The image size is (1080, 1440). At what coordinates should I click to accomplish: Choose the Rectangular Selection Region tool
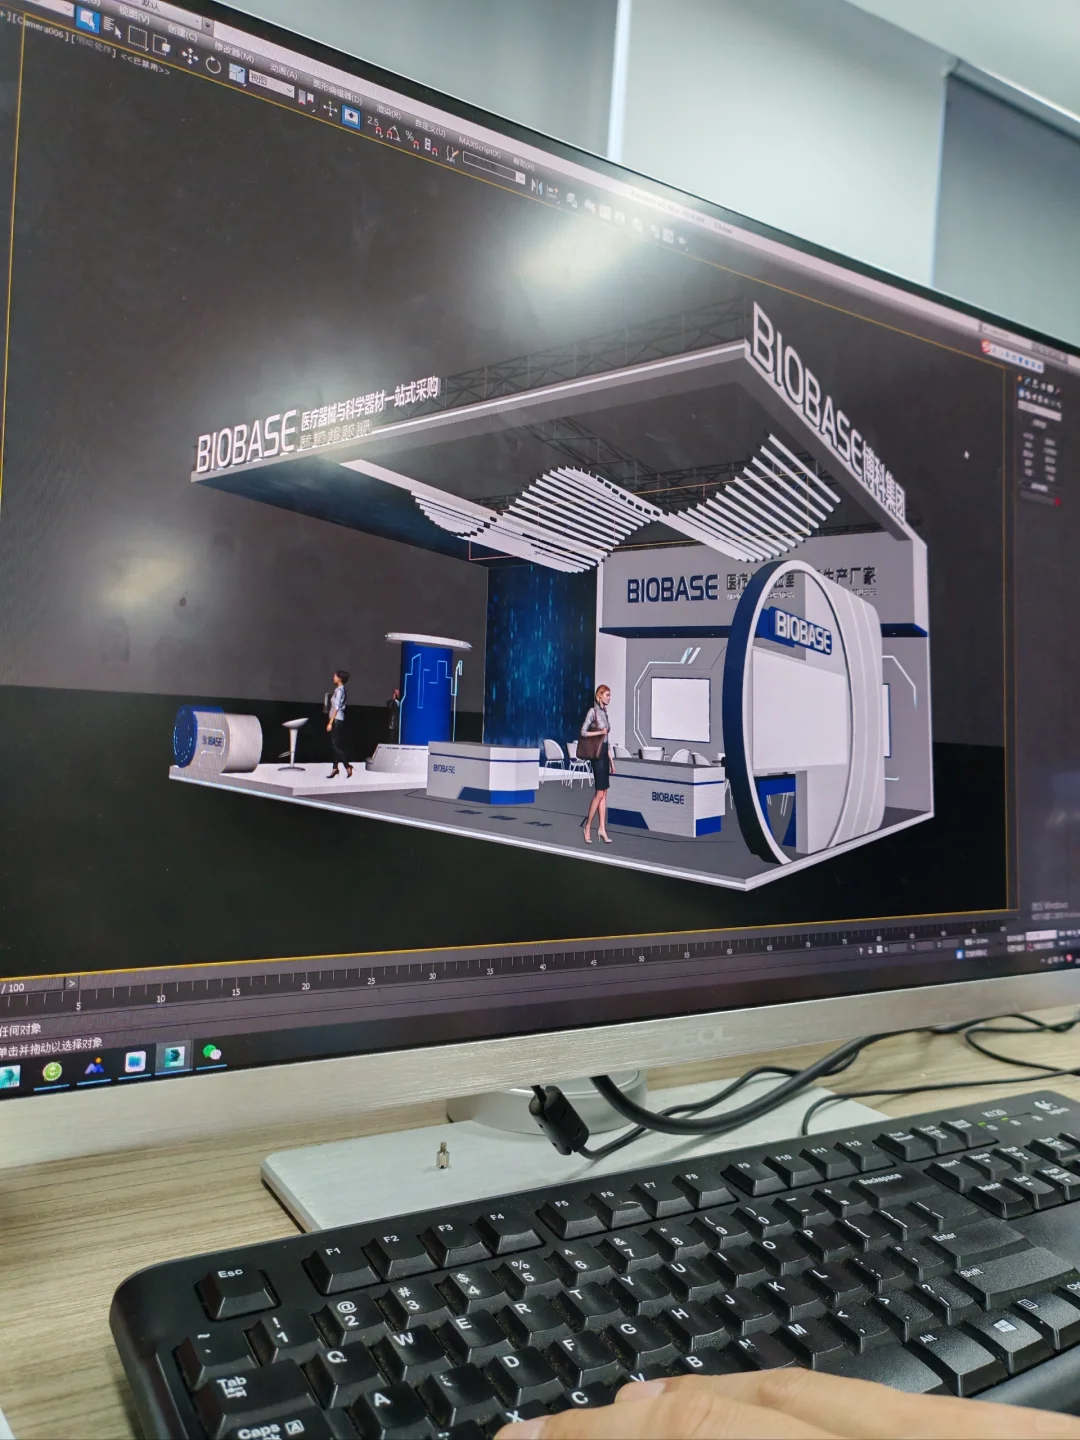click(x=138, y=38)
